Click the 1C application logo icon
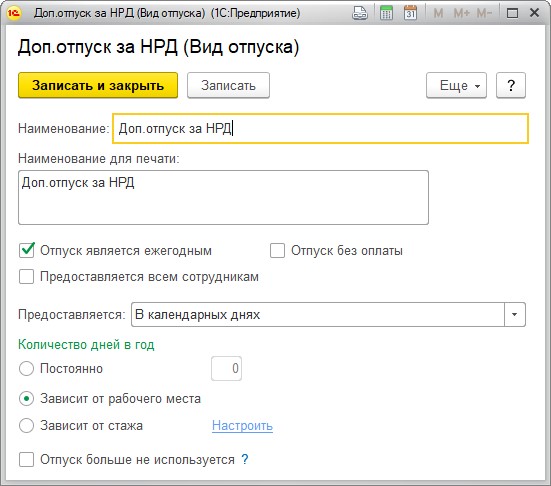This screenshot has width=551, height=486. (14, 13)
